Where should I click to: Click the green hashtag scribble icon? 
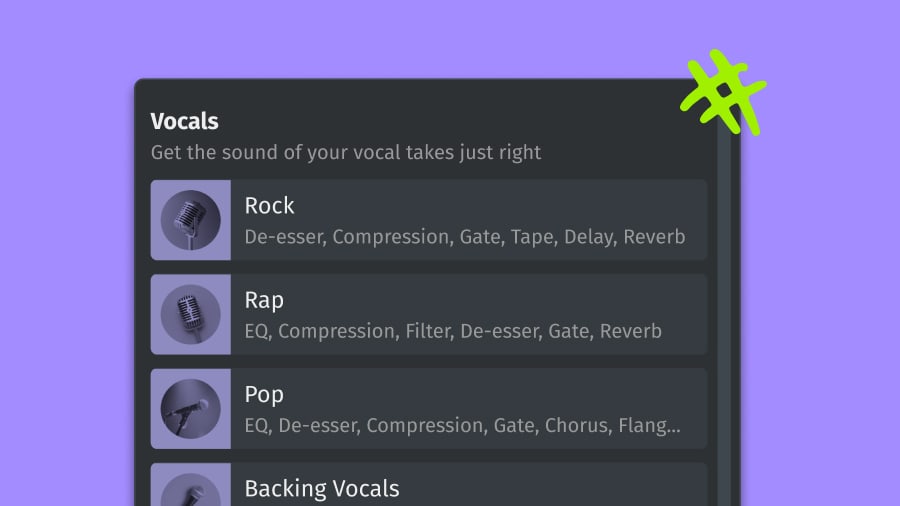(724, 93)
